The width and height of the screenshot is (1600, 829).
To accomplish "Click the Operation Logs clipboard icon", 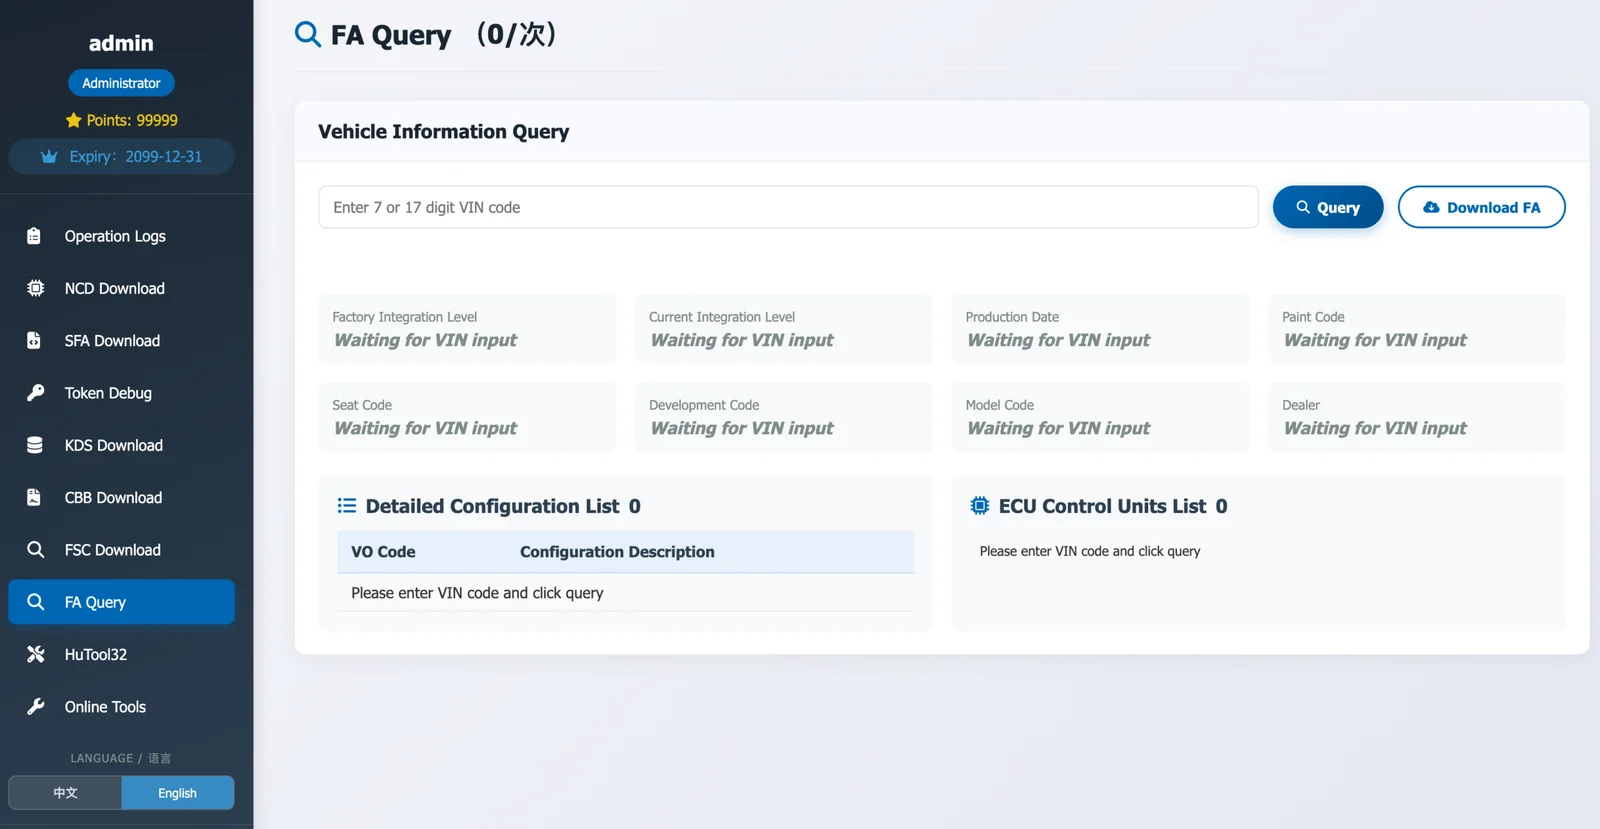I will coord(34,236).
